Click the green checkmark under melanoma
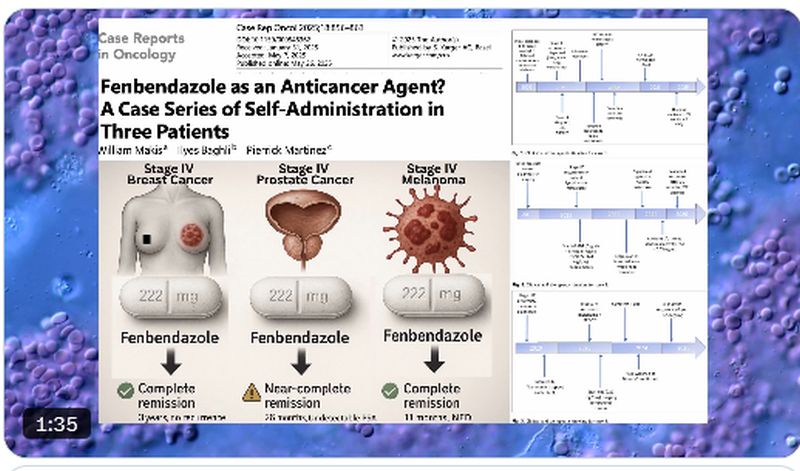 [392, 390]
